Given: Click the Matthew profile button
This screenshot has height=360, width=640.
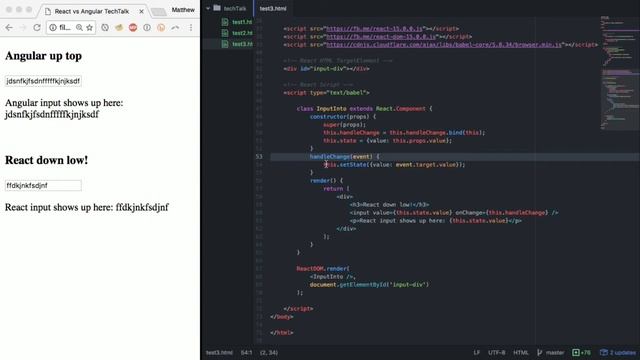Looking at the screenshot, I should click(x=183, y=10).
